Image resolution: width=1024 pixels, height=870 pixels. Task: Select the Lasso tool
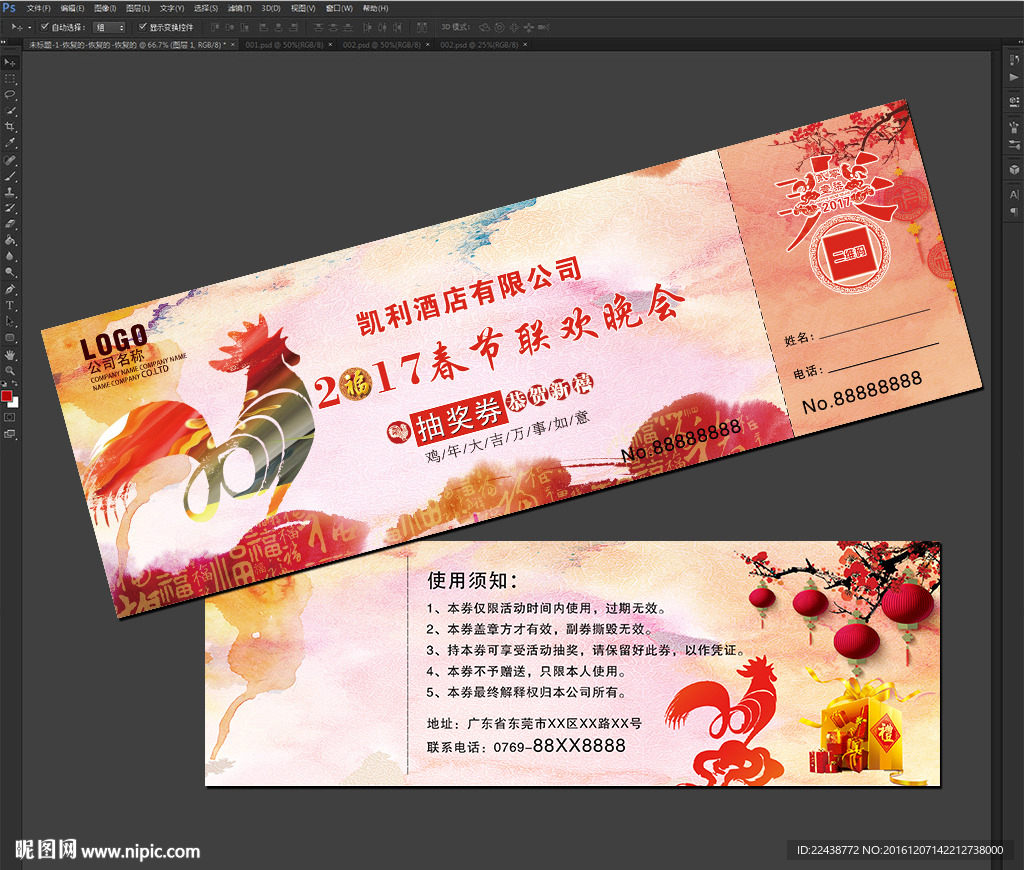[10, 95]
